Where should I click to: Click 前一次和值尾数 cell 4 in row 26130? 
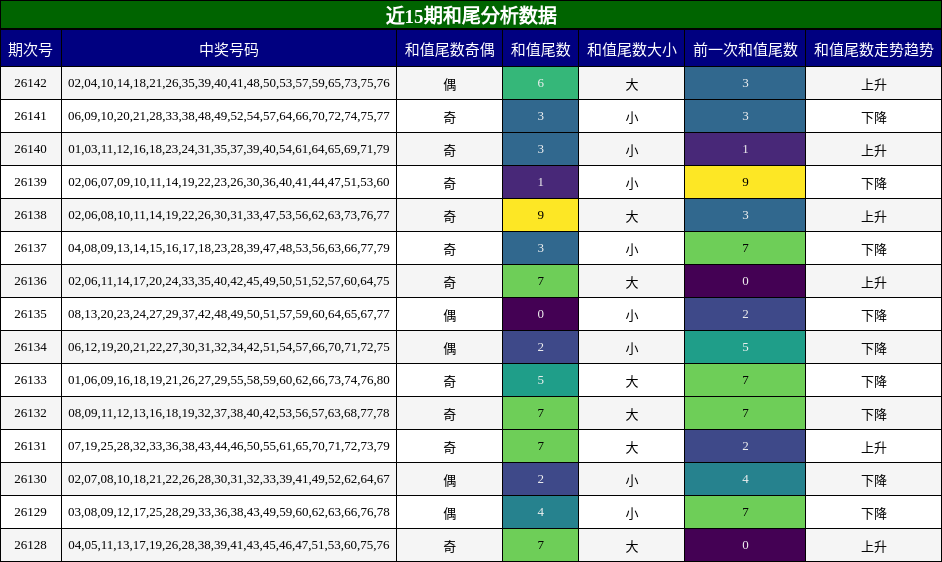745,480
